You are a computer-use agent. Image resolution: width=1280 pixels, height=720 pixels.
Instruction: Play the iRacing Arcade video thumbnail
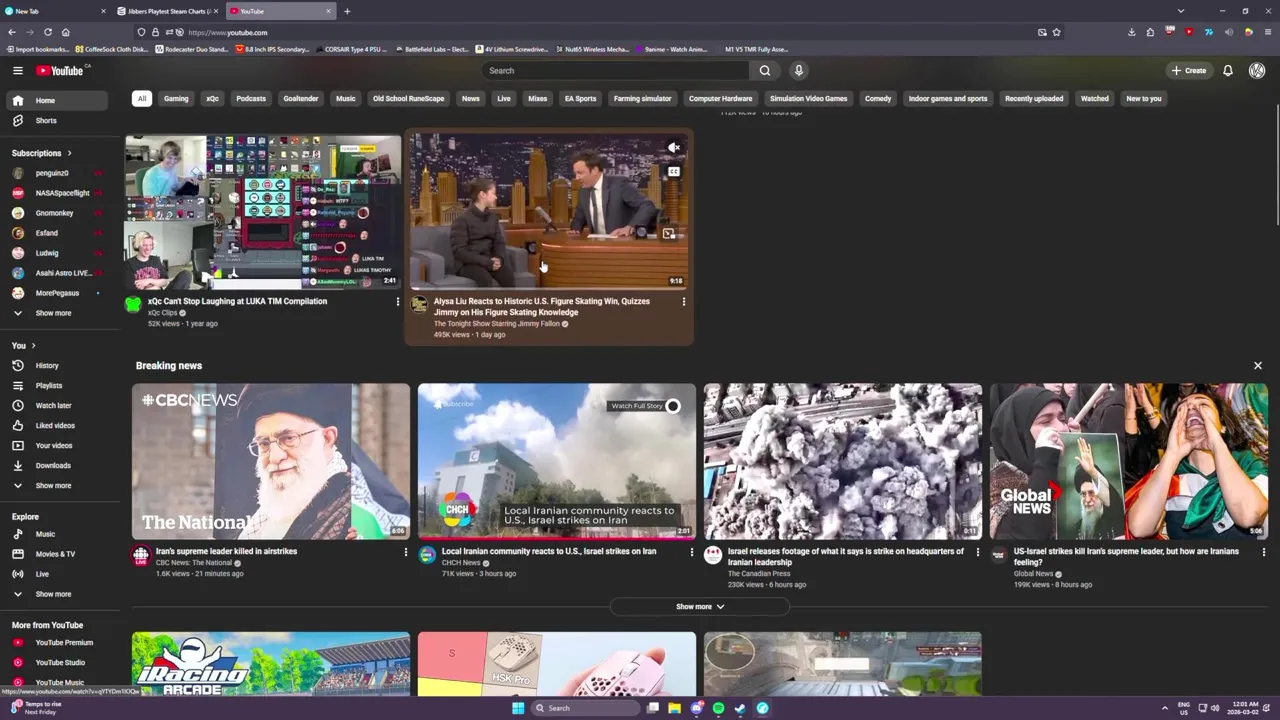click(271, 664)
